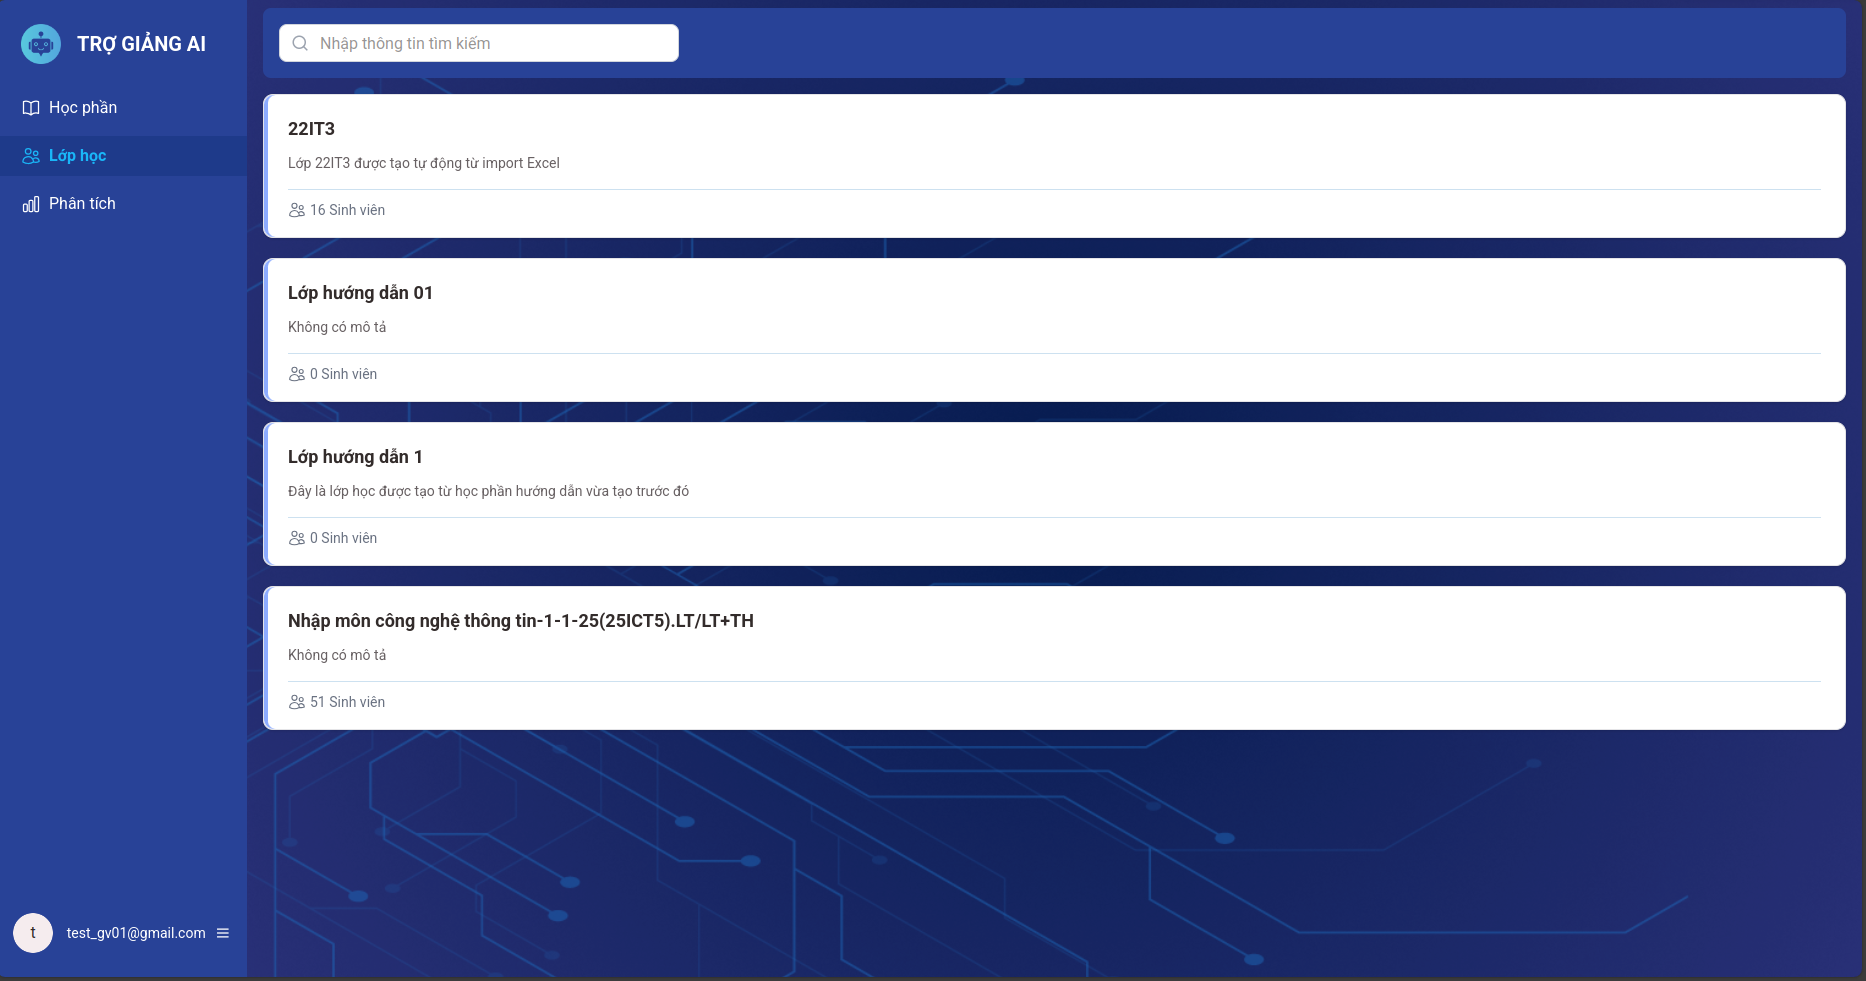
Task: Open the user menu hamburger icon
Action: [223, 933]
